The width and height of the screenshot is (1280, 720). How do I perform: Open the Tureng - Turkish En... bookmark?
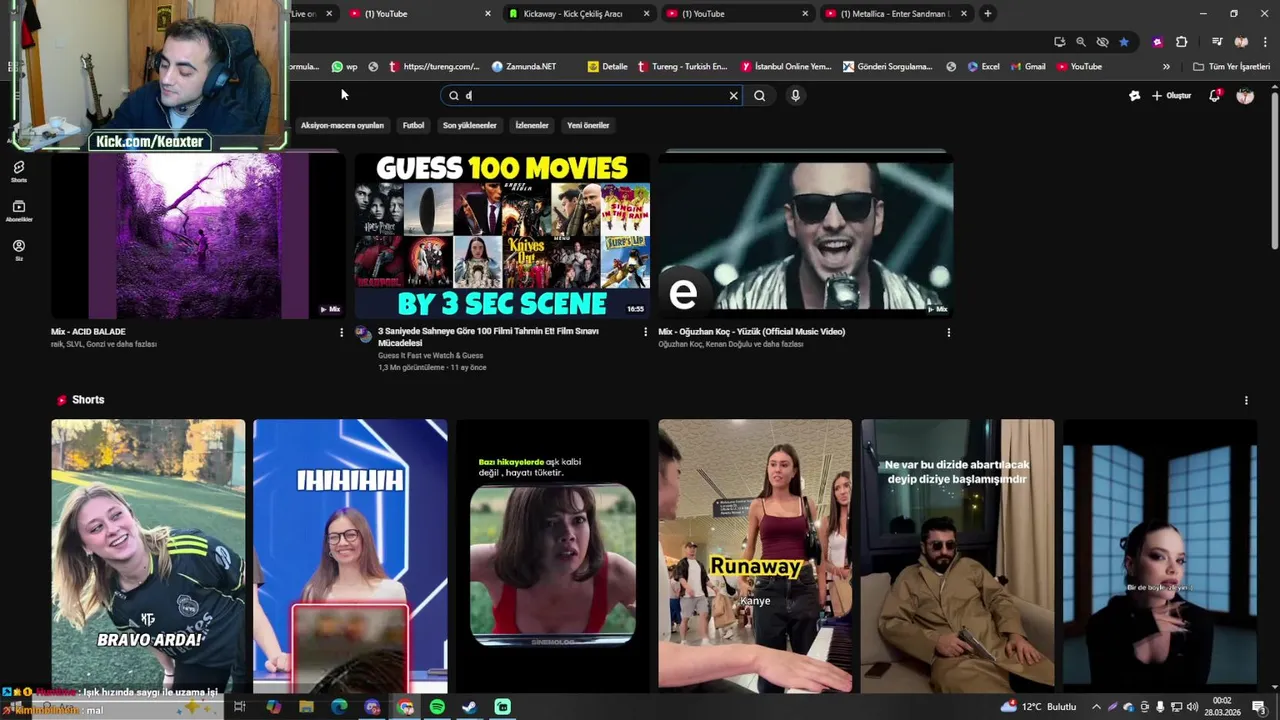coord(683,67)
